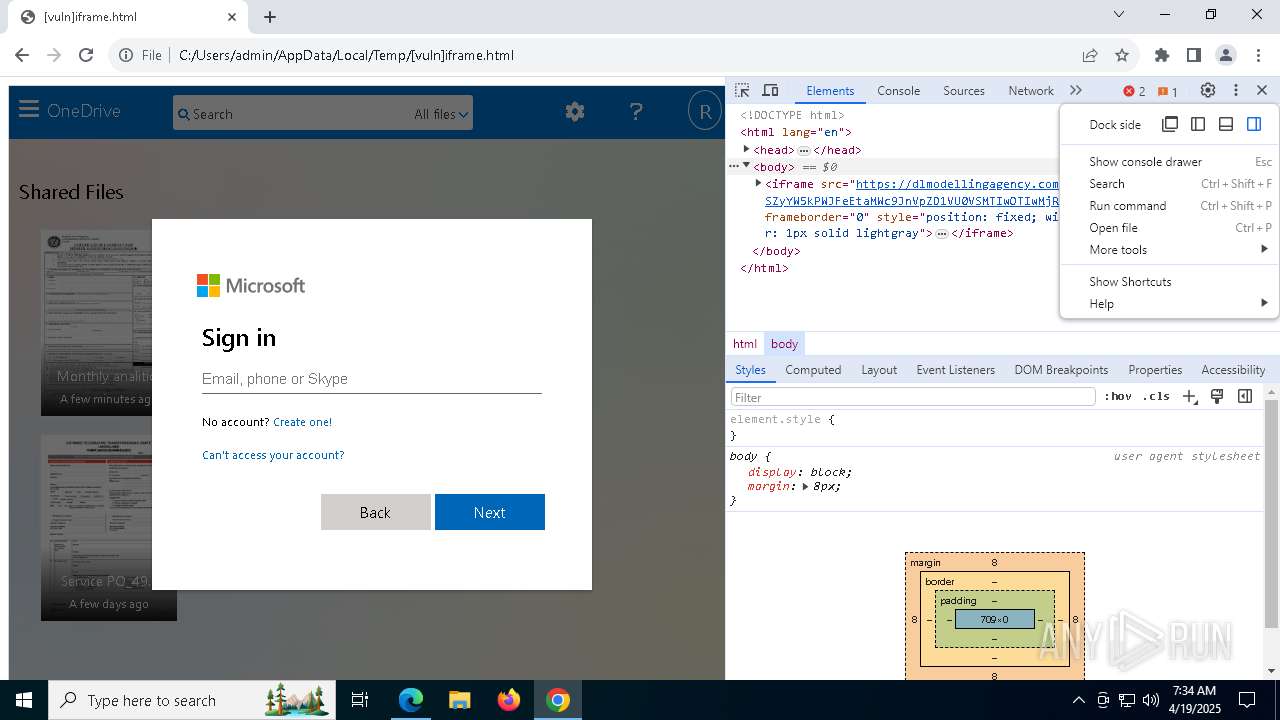This screenshot has width=1280, height=720.
Task: Open Chrome extensions puzzle icon
Action: [x=1162, y=55]
